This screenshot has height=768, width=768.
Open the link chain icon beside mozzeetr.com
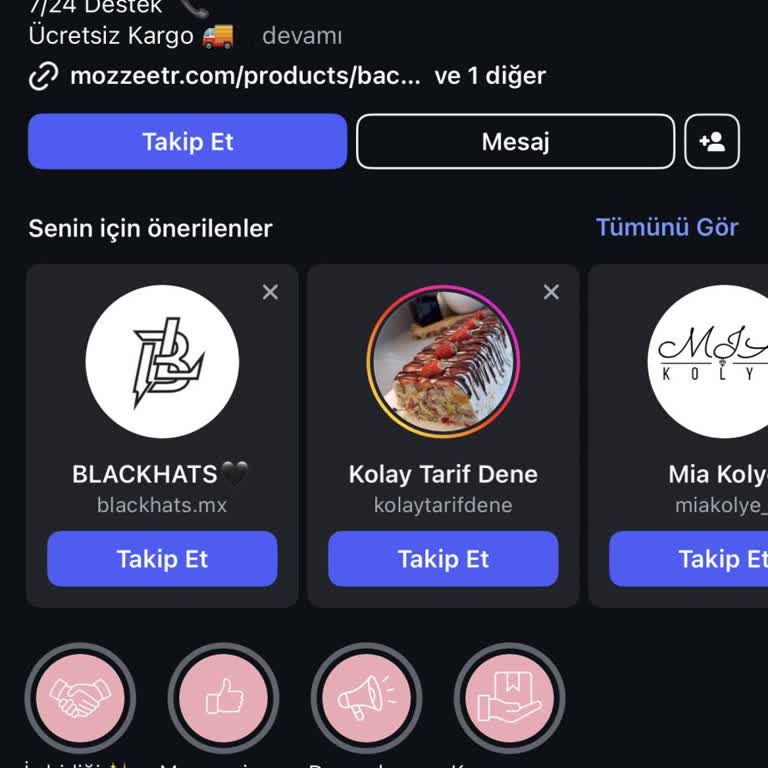pos(44,76)
